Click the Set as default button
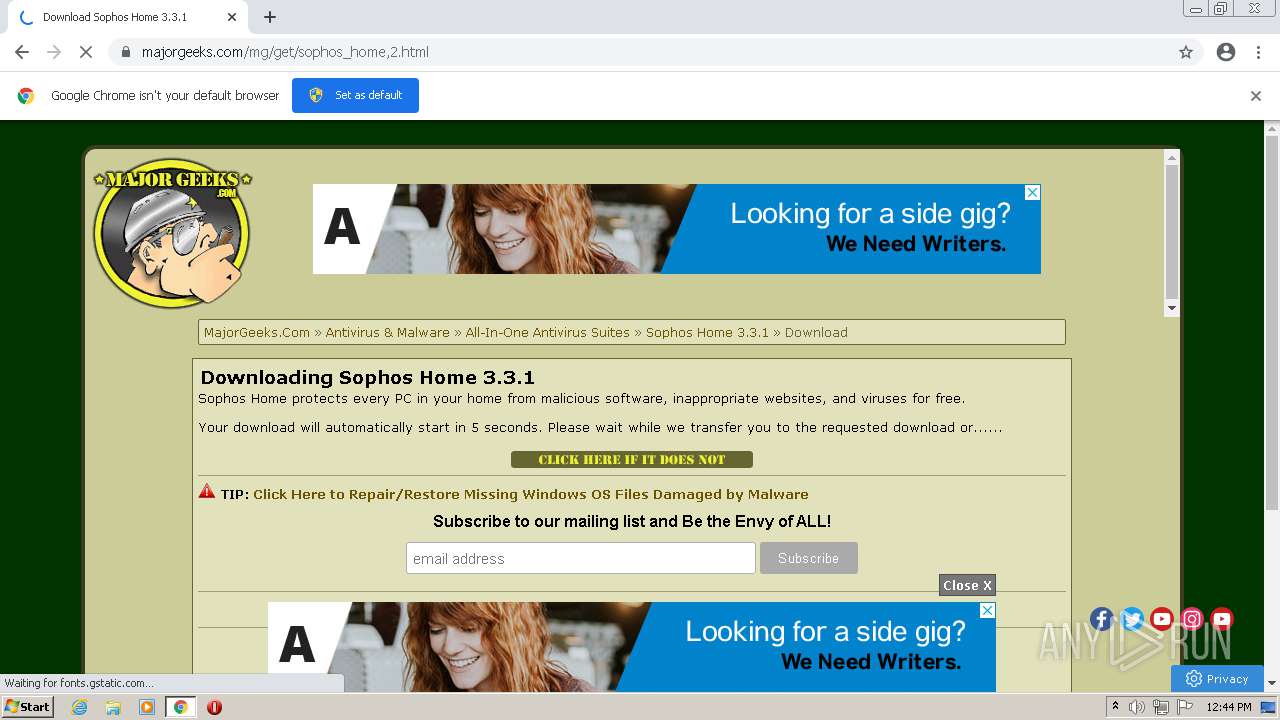Screen dimensions: 1280x720 [355, 95]
